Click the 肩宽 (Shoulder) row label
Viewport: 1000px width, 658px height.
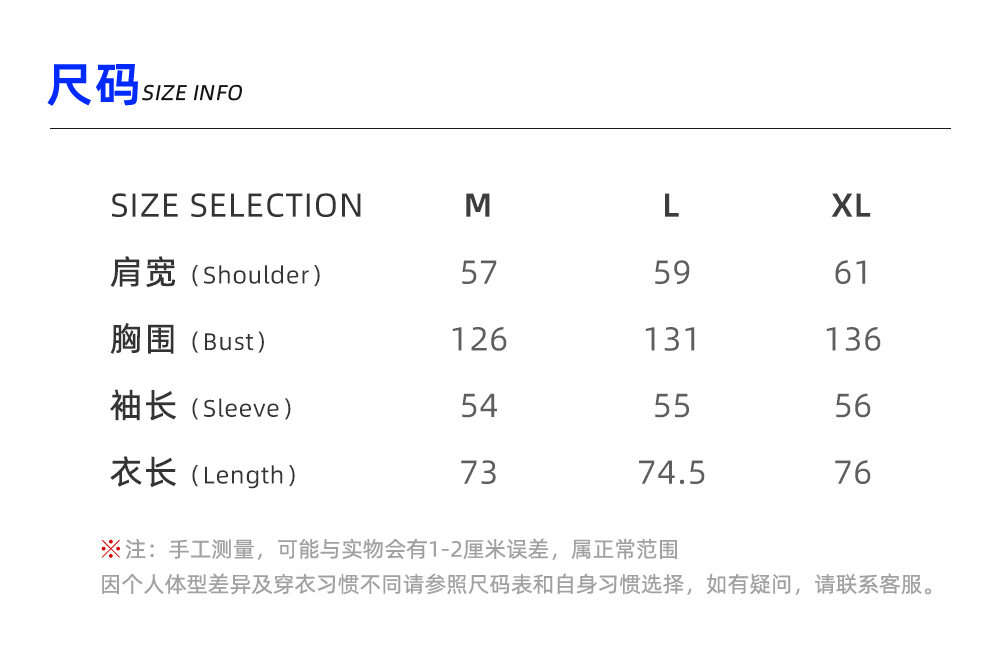[216, 273]
